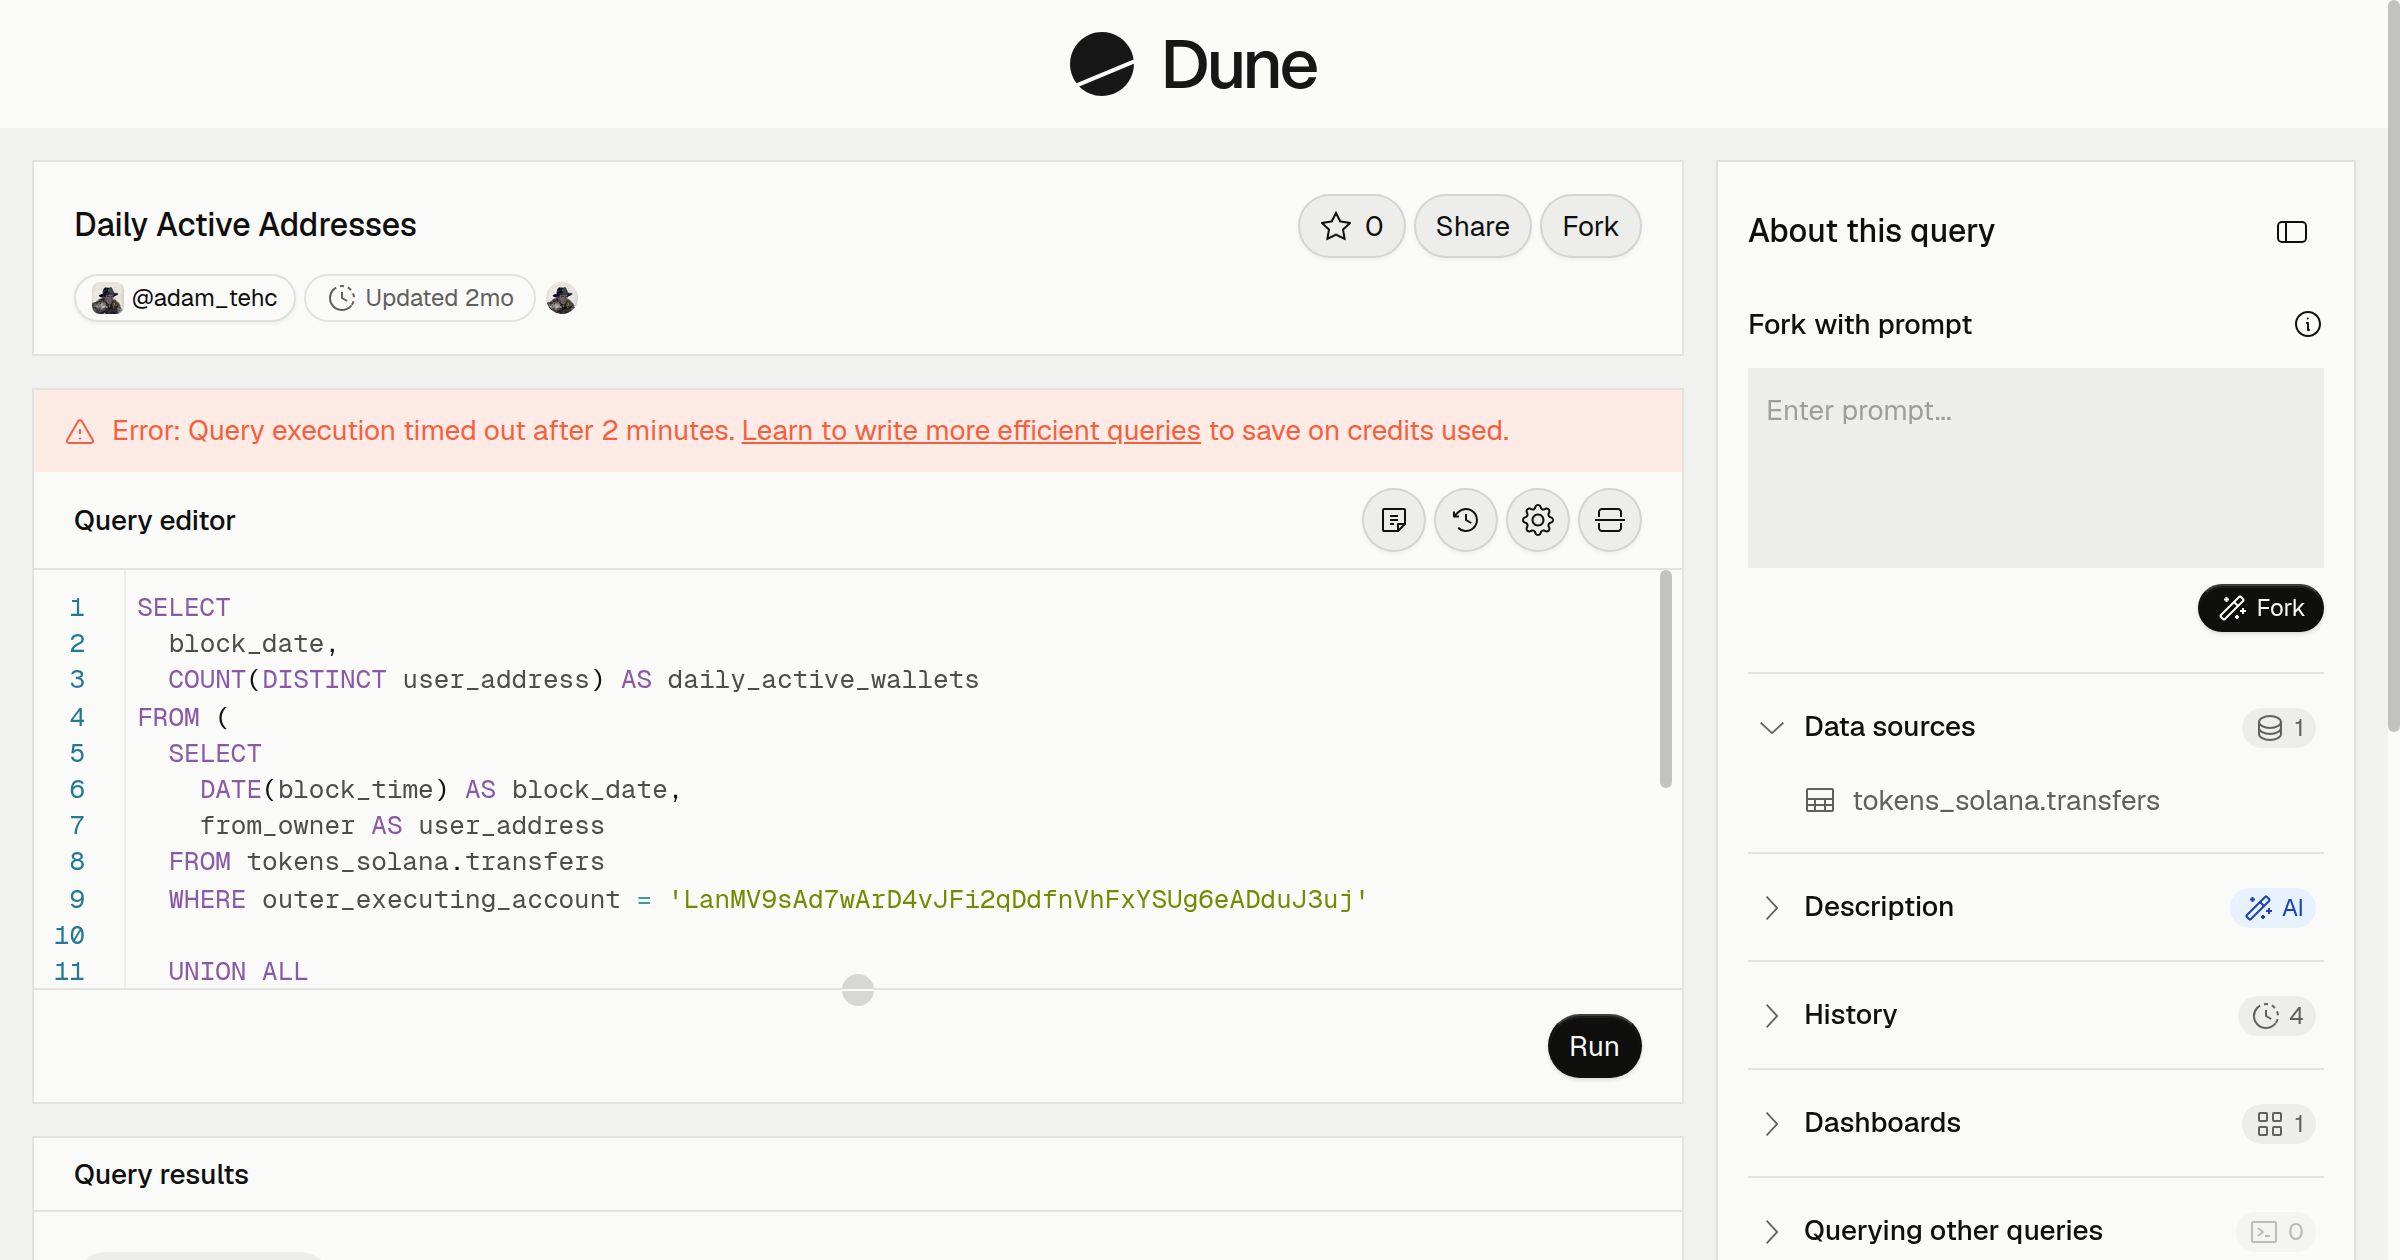Click the warning triangle in error banner
The image size is (2400, 1260).
(x=80, y=431)
